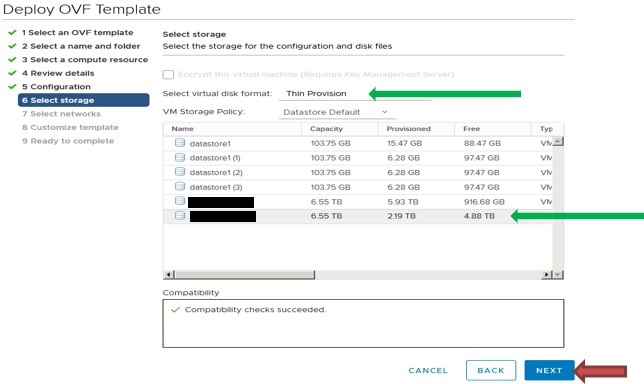Return to step 4 Review details
Image resolution: width=644 pixels, height=384 pixels.
click(58, 73)
